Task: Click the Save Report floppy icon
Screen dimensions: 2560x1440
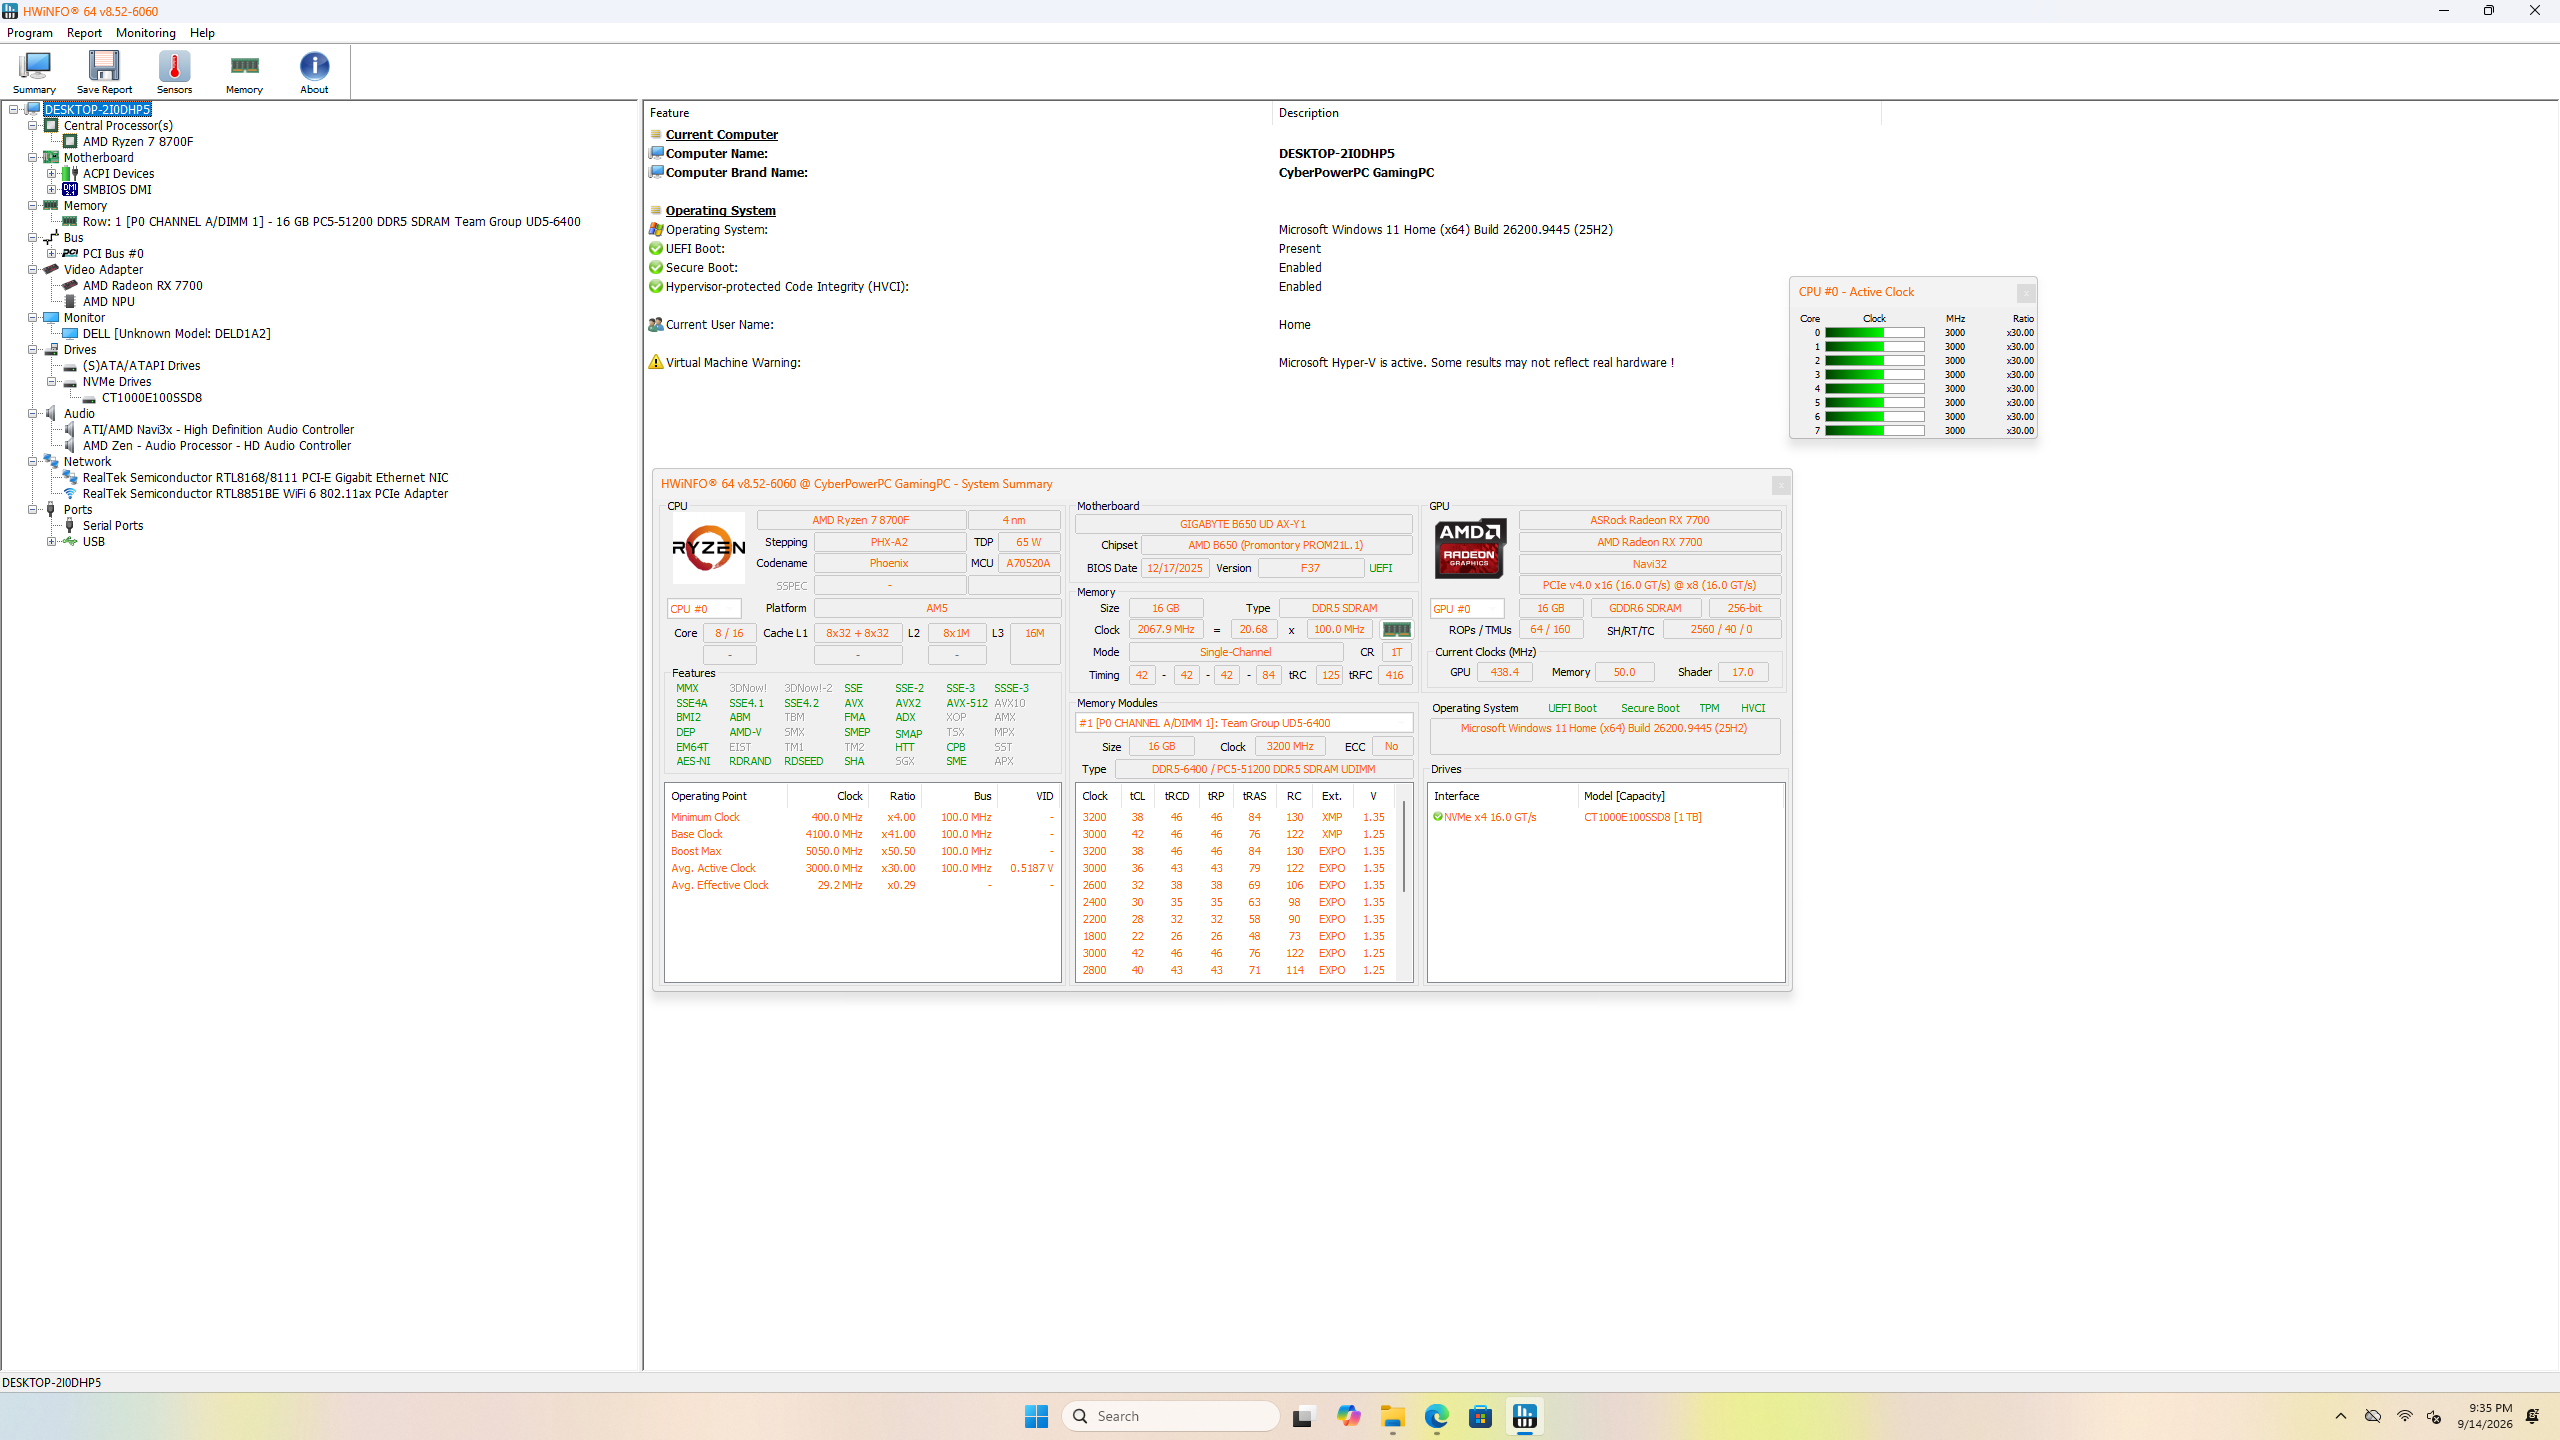Action: coord(104,72)
